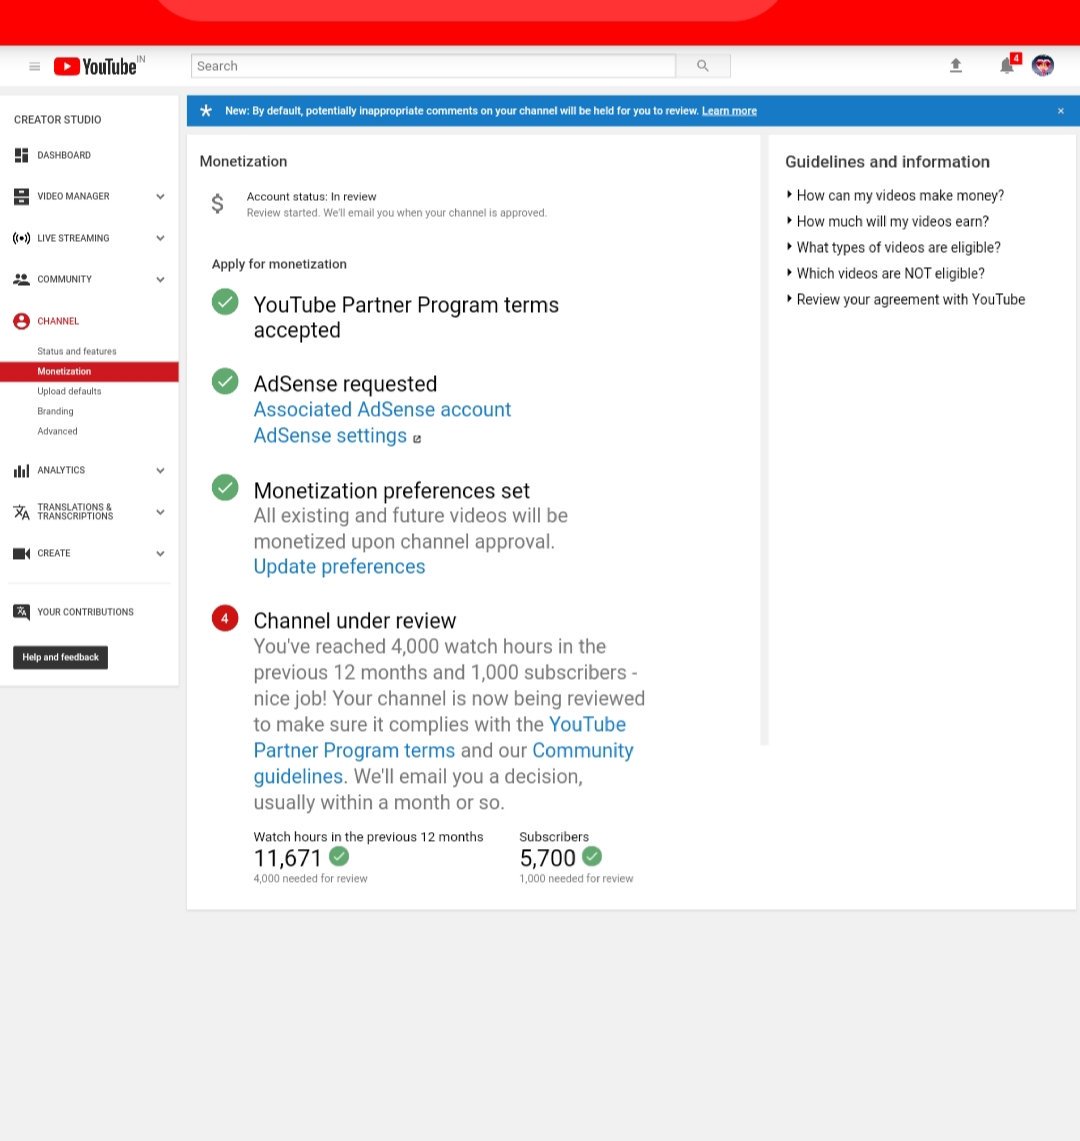Expand 'Review your agreement with YouTube'
Image resolution: width=1080 pixels, height=1141 pixels.
click(x=906, y=300)
